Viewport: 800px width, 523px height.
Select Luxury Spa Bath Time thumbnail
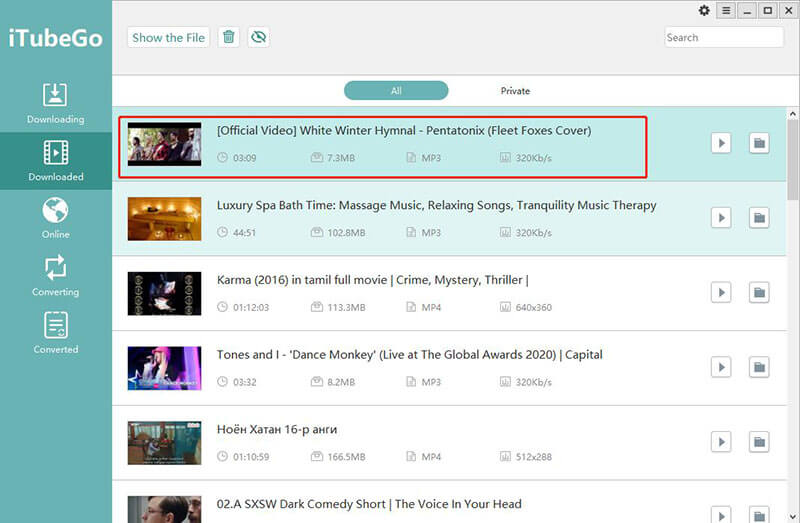click(164, 218)
